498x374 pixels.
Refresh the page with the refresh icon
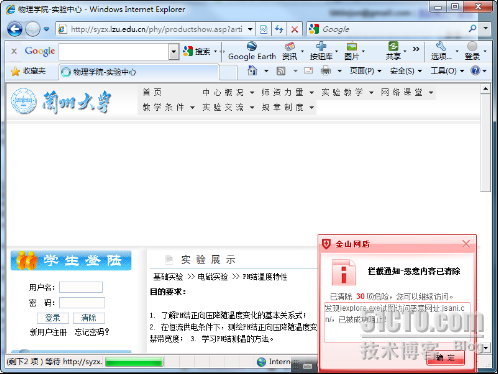[x=279, y=29]
